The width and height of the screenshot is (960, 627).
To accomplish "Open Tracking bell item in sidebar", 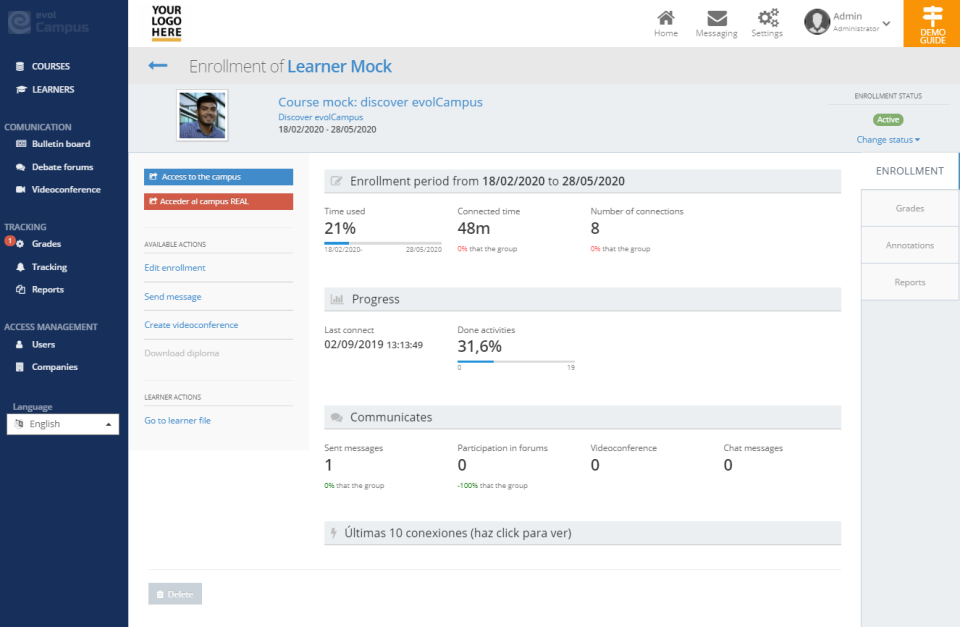I will tap(49, 267).
